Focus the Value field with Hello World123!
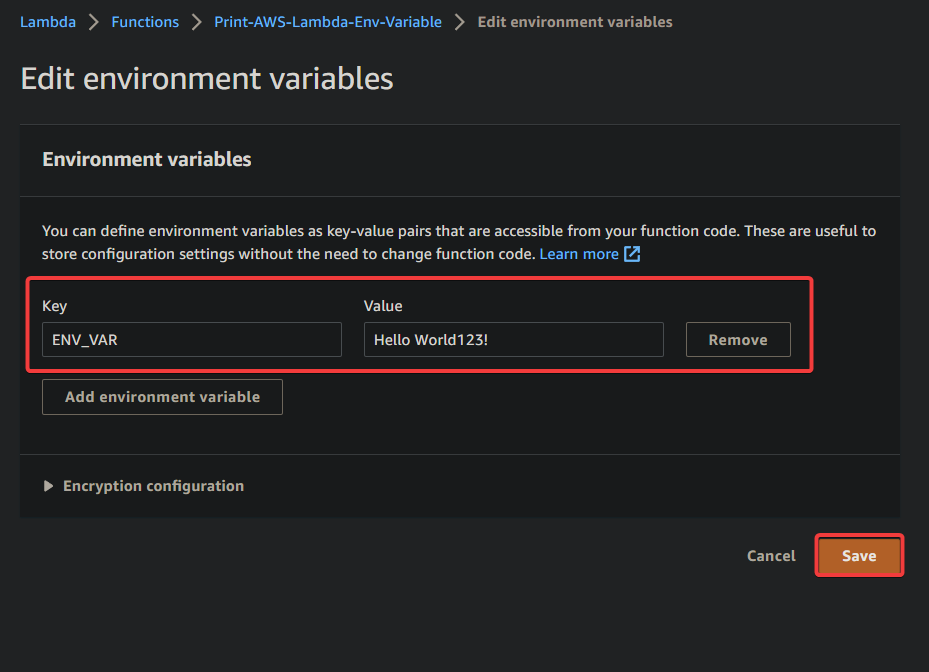Screen dimensions: 929x672 pos(514,340)
